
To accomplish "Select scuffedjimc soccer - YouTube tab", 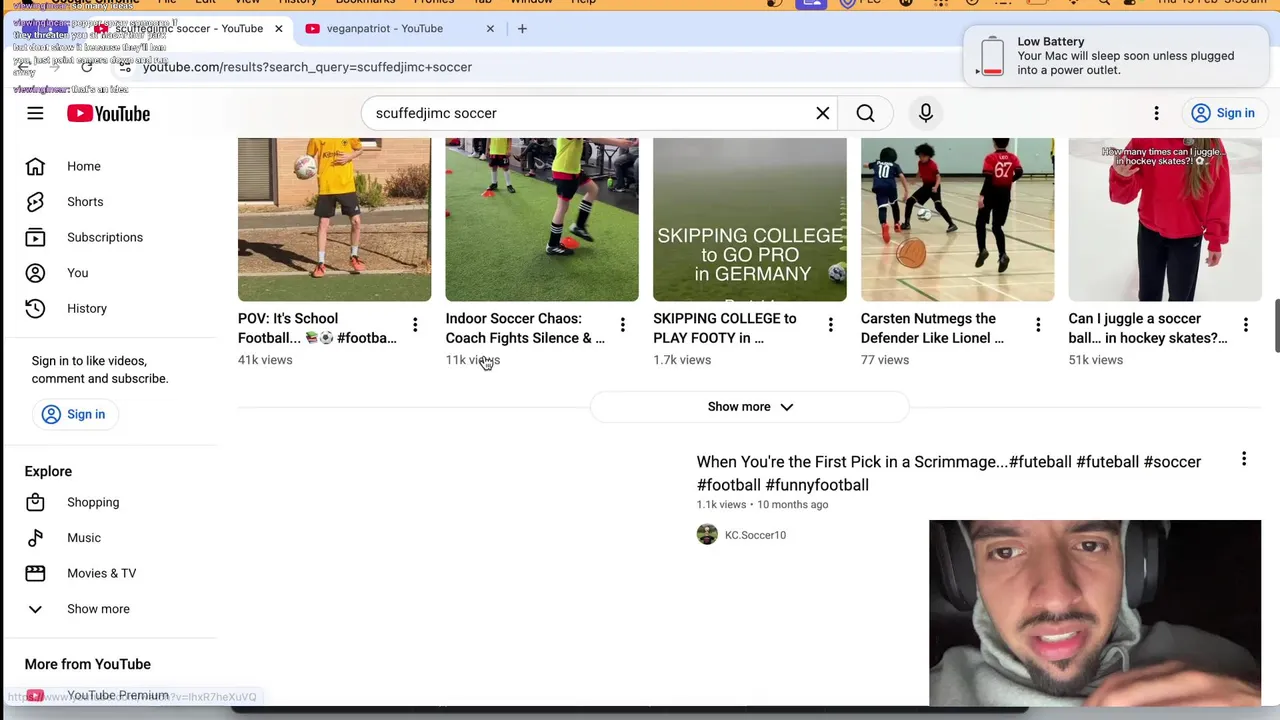I will 189,29.
